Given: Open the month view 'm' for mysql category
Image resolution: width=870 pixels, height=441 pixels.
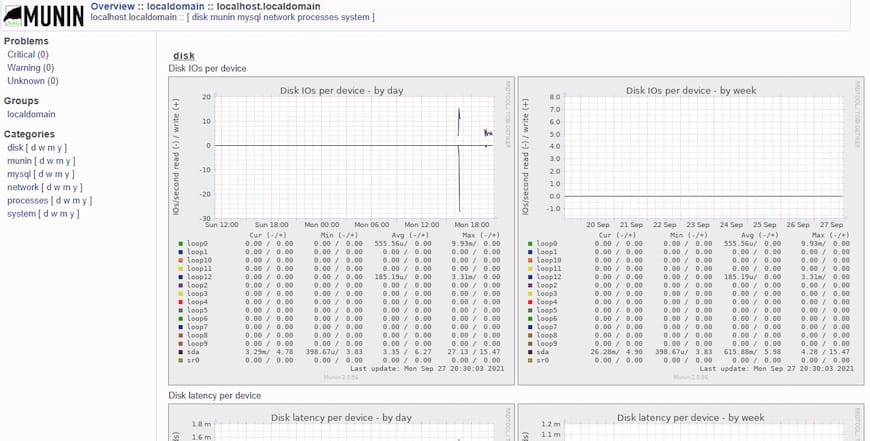Looking at the screenshot, I should click(59, 174).
